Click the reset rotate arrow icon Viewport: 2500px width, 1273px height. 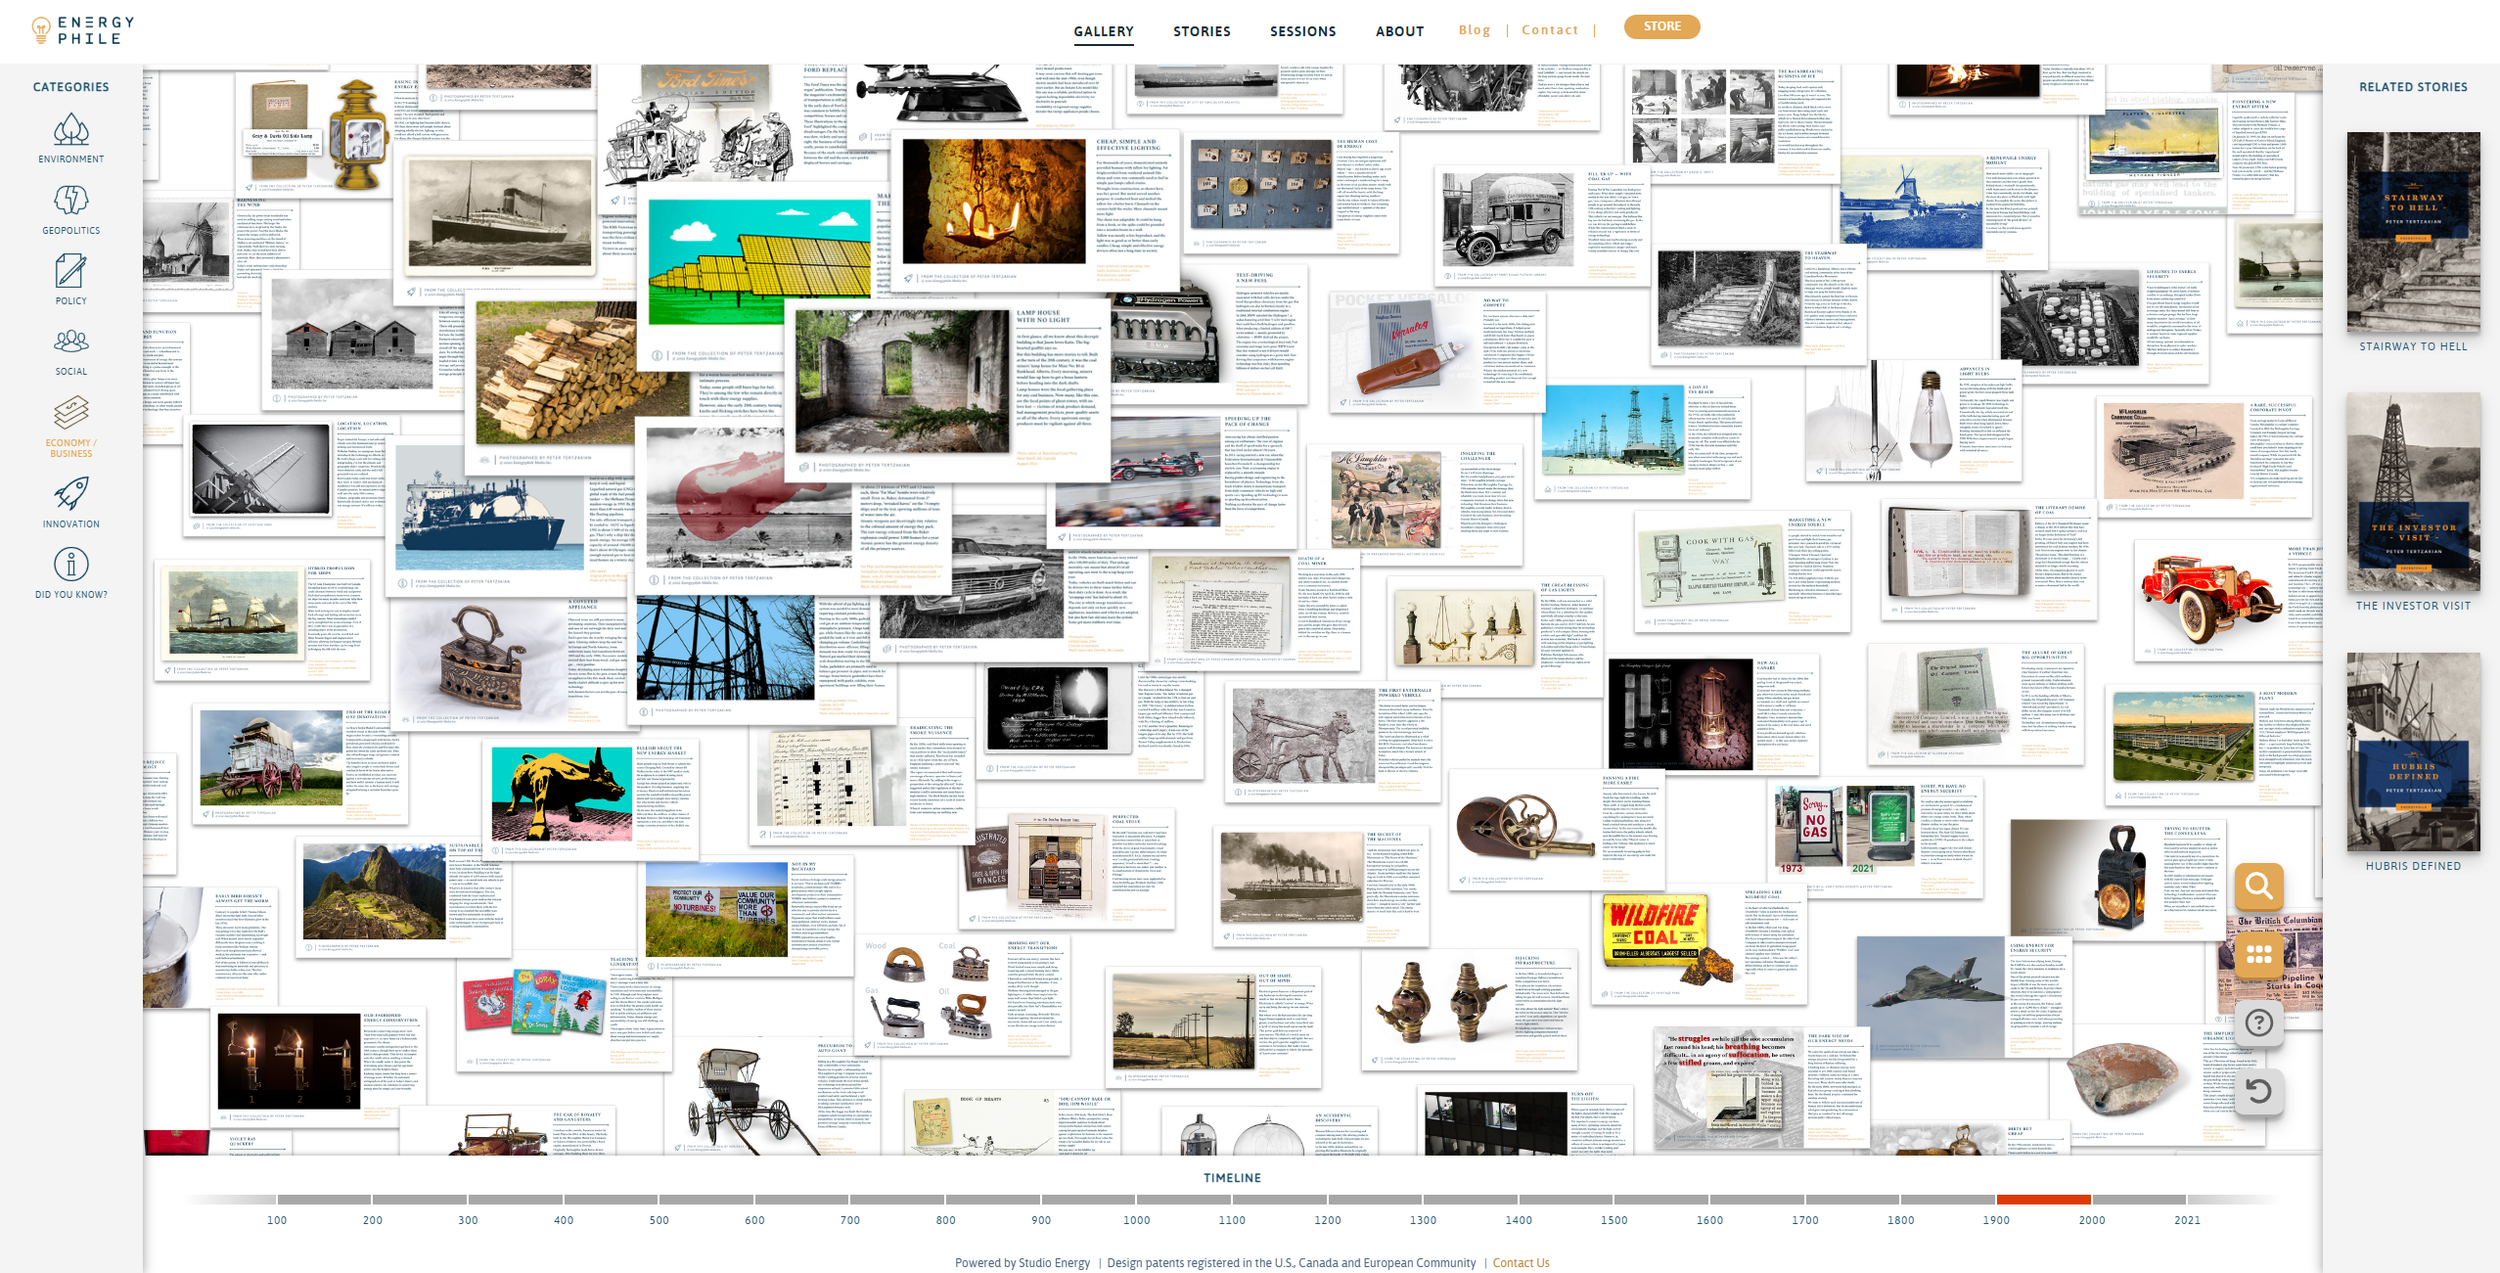(x=2258, y=1091)
